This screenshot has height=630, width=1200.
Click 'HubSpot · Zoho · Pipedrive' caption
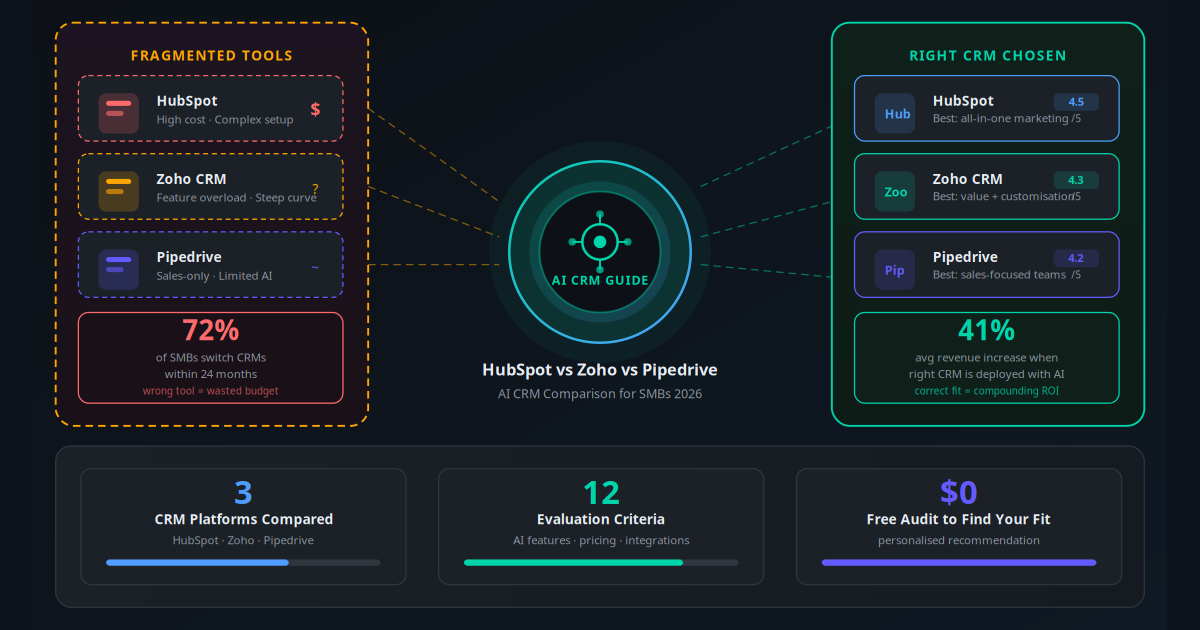pos(243,541)
